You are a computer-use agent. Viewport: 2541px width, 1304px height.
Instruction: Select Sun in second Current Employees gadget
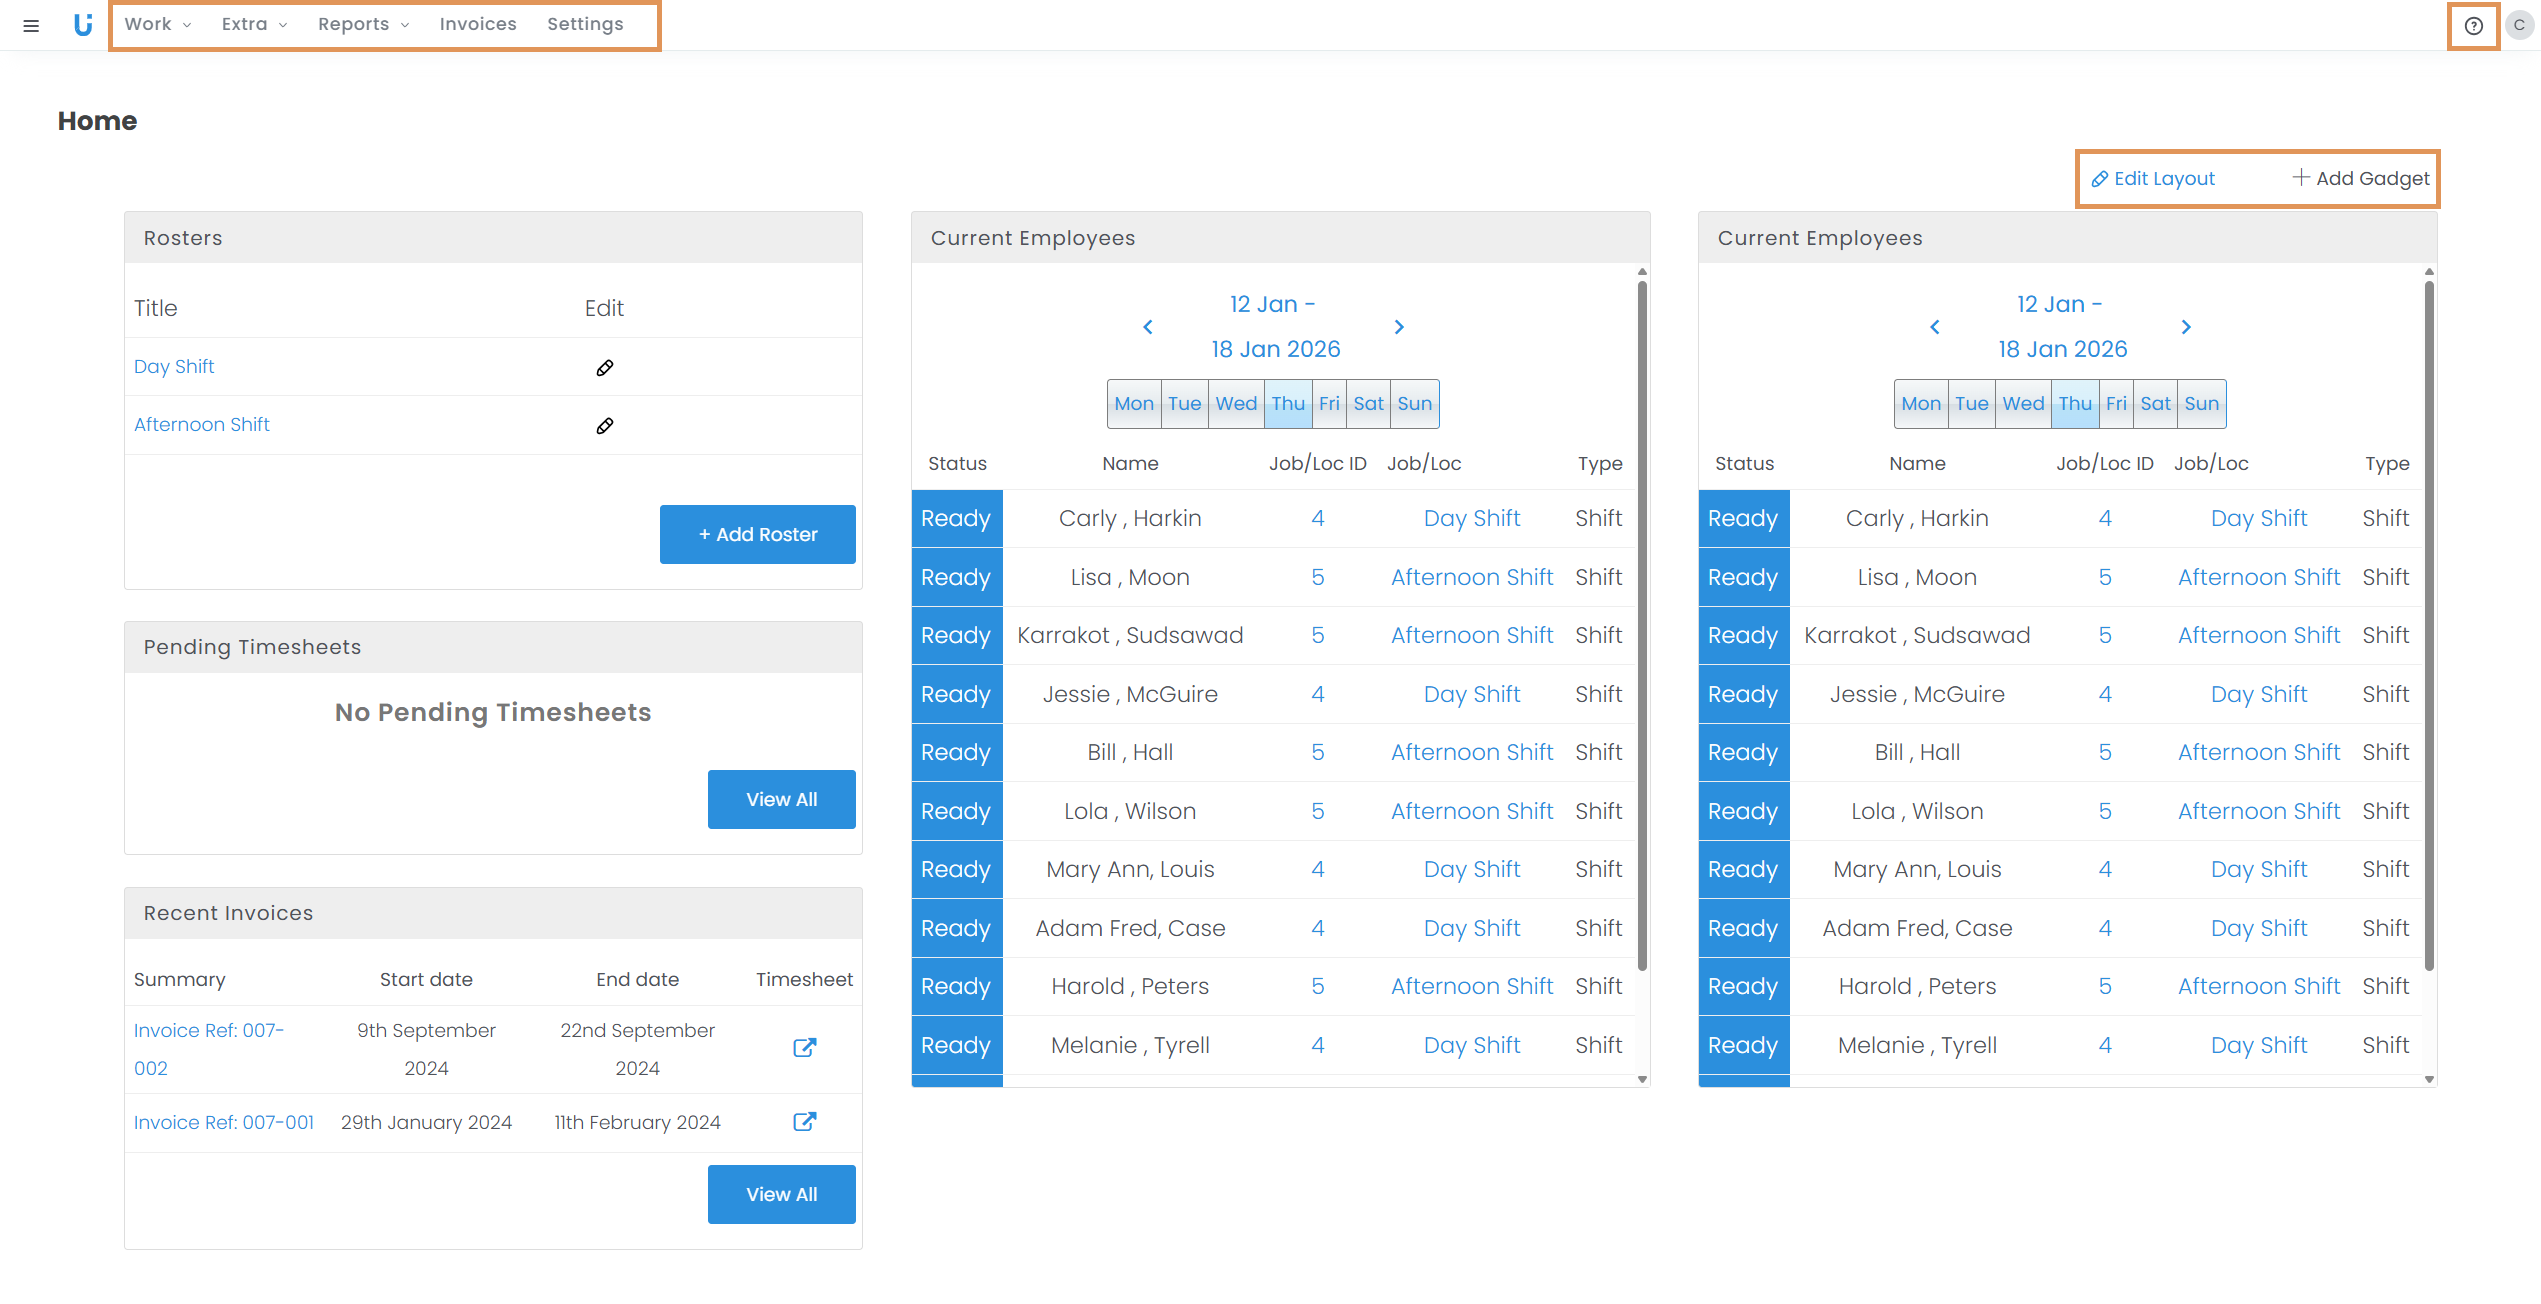[x=2201, y=404]
